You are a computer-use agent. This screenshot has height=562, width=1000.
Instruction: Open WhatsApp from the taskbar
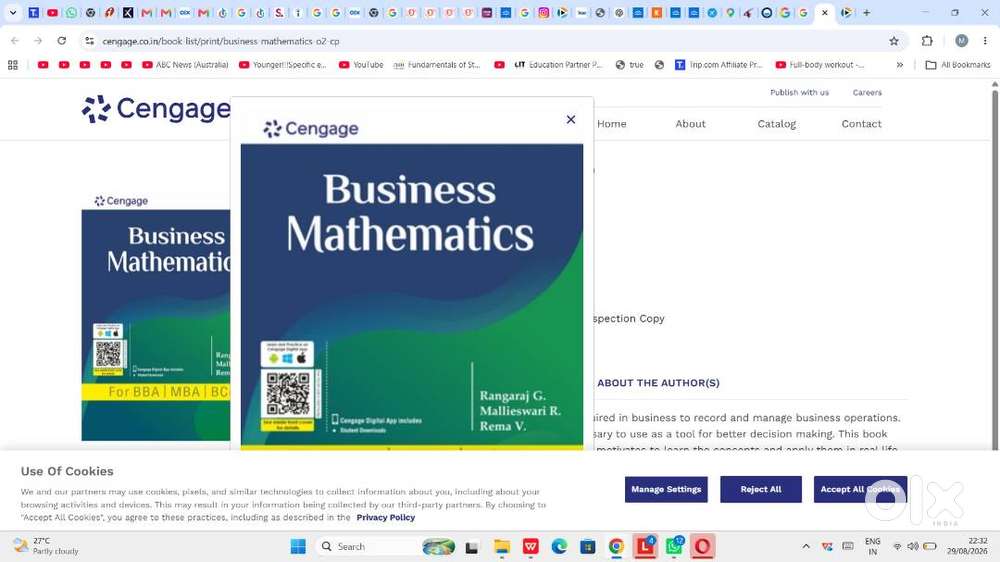tap(674, 547)
